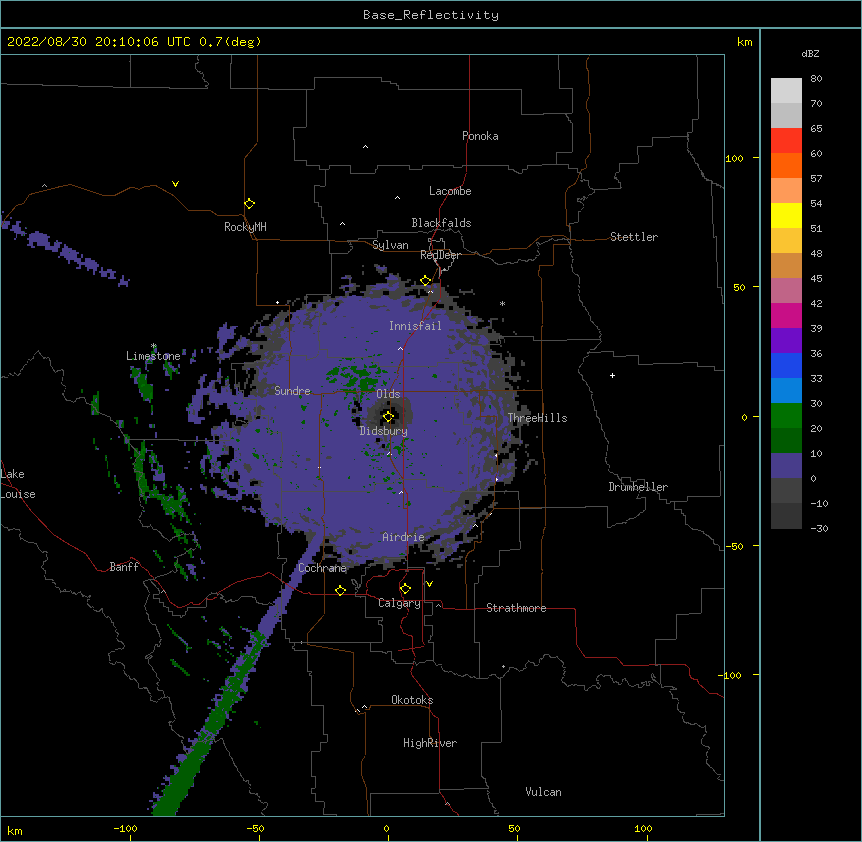Click the HighRiver label
The width and height of the screenshot is (862, 842).
click(430, 743)
